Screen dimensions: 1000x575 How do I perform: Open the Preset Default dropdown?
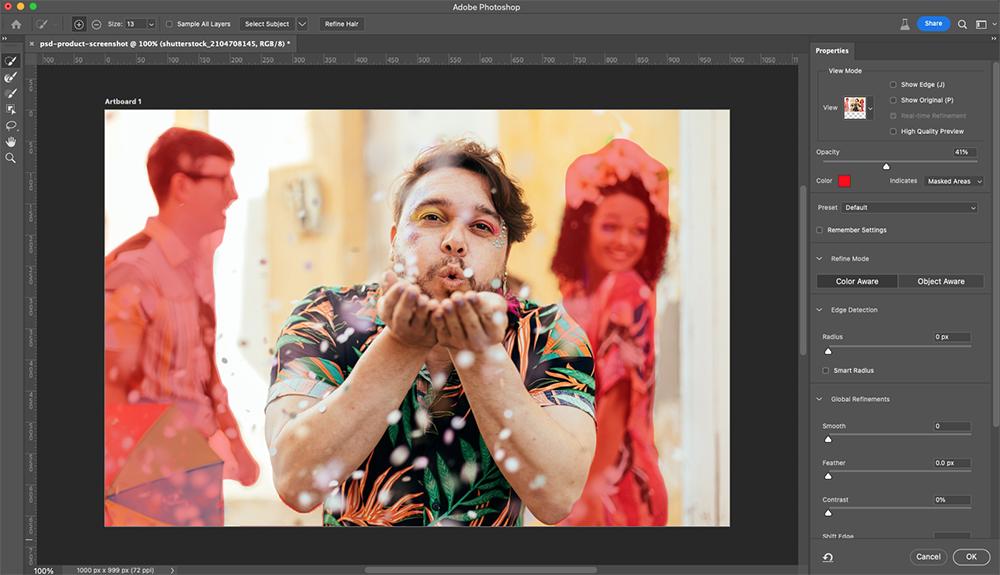pos(909,208)
